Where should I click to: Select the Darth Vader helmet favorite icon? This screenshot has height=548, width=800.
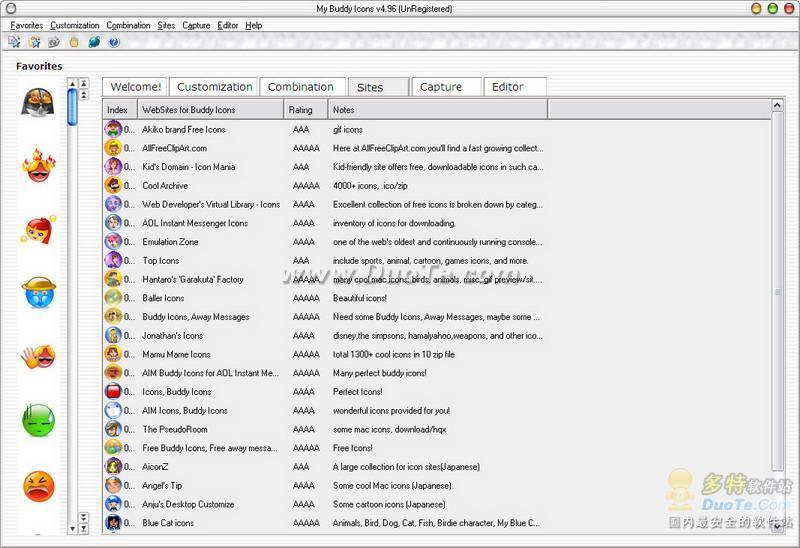tap(38, 102)
